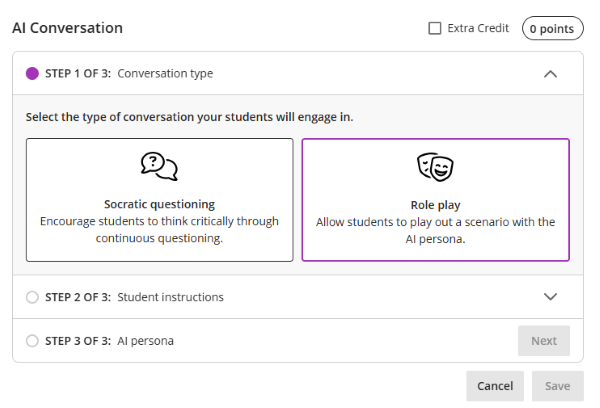The image size is (600, 408).
Task: Click the Conversation type step header label
Action: (165, 73)
